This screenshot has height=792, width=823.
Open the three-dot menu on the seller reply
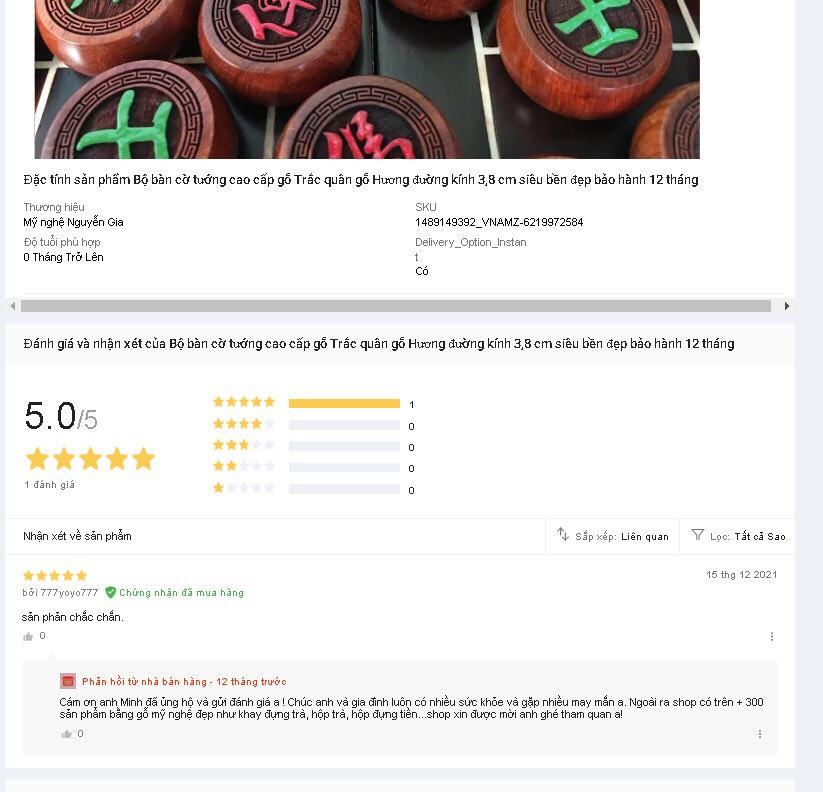[759, 734]
